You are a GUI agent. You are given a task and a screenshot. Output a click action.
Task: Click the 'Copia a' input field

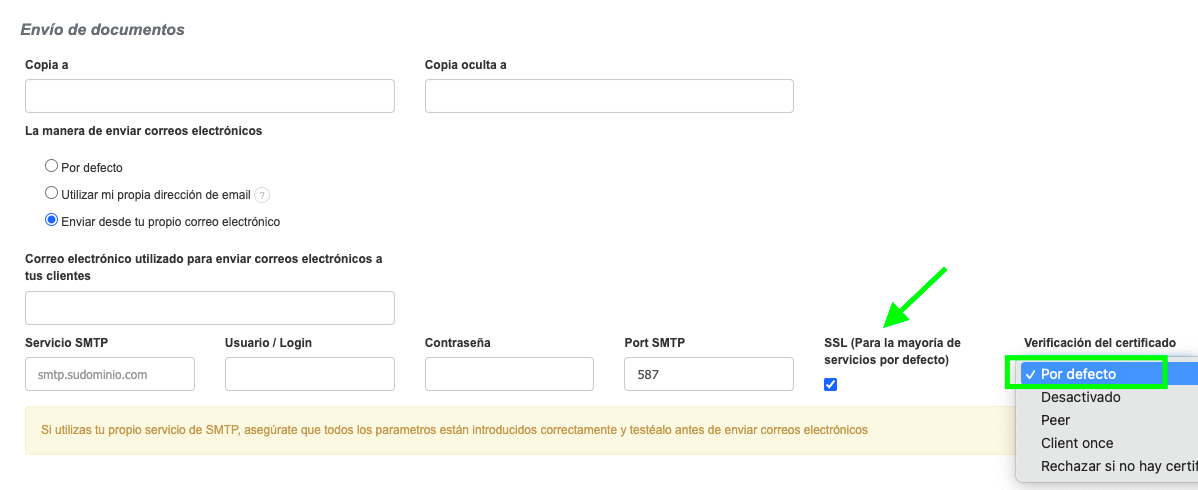click(x=210, y=96)
